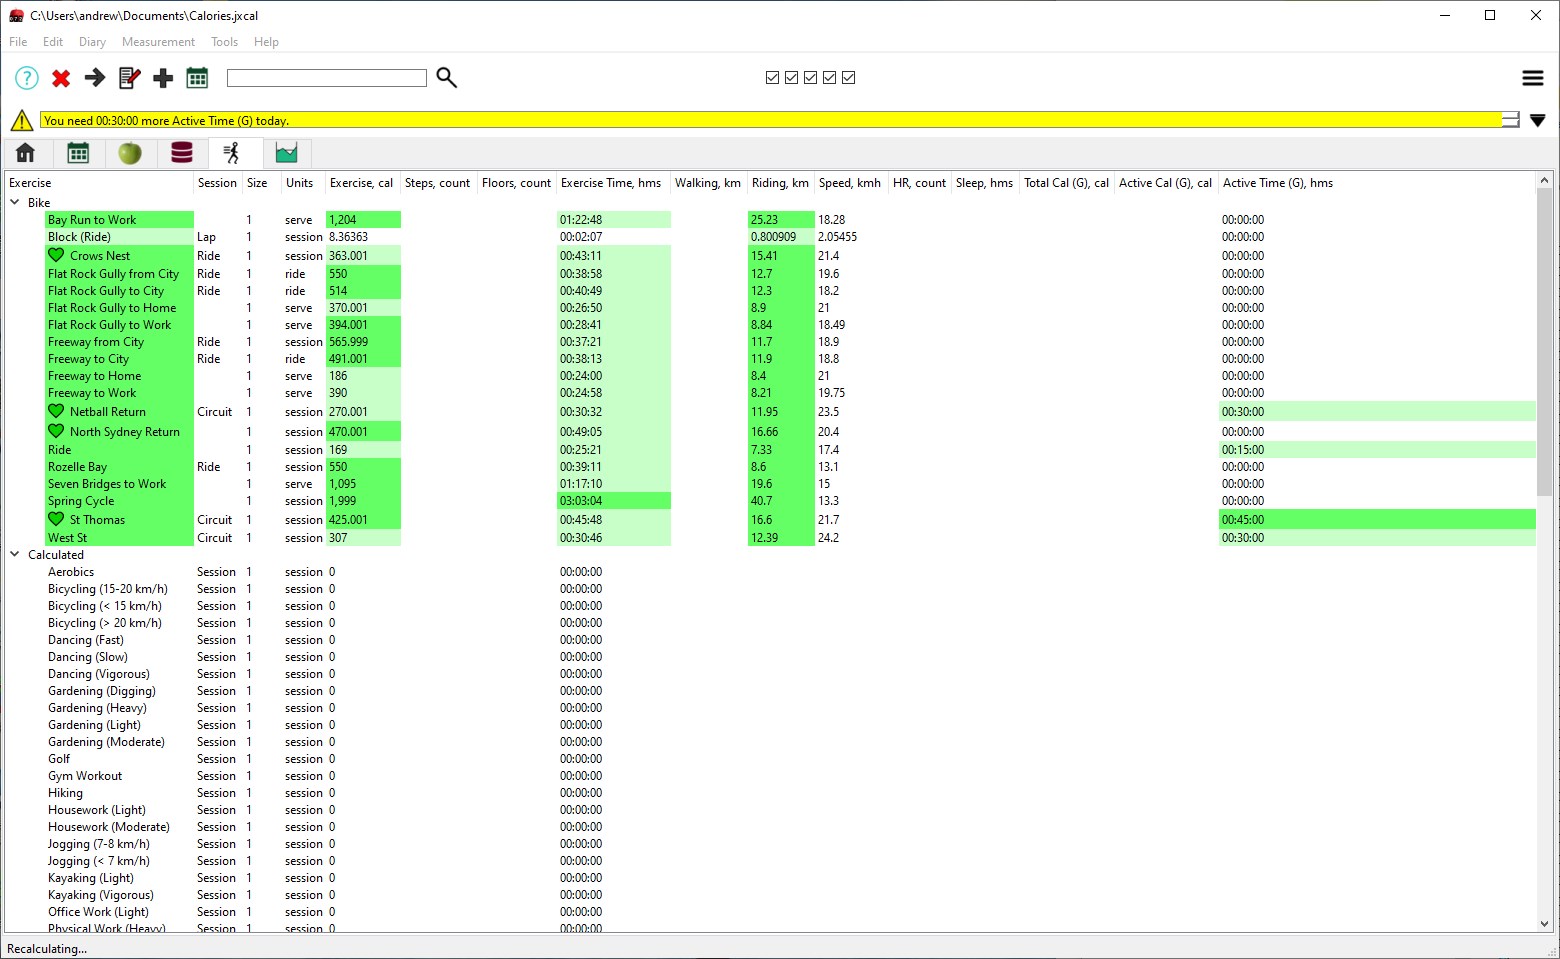Click the plus add icon
1560x959 pixels.
[x=163, y=78]
